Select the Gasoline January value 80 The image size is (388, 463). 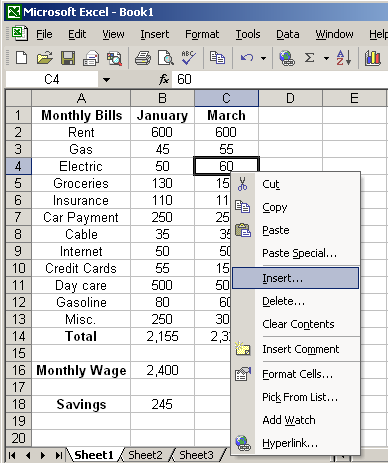162,302
